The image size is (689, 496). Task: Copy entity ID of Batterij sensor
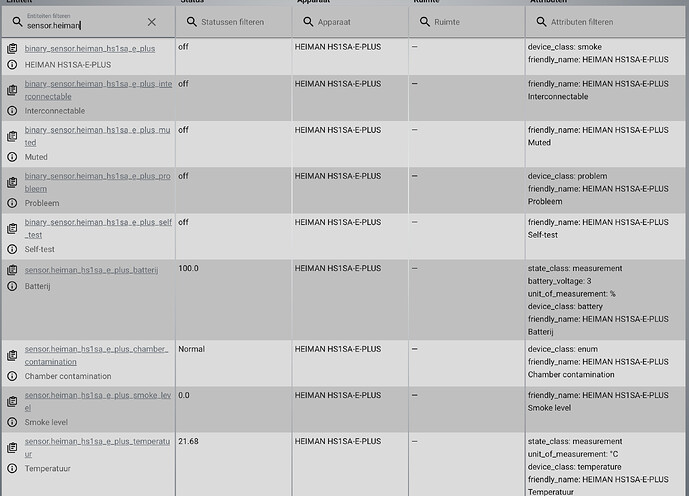coord(12,270)
